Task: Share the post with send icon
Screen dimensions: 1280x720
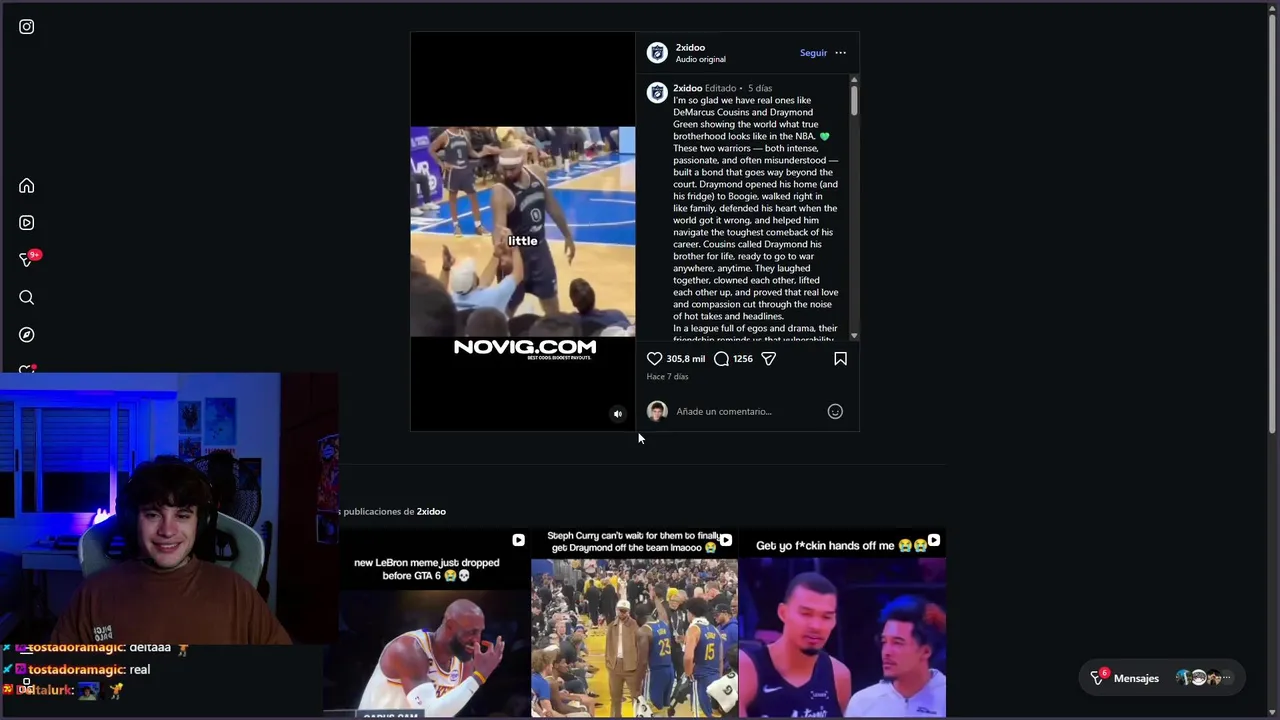Action: point(768,358)
